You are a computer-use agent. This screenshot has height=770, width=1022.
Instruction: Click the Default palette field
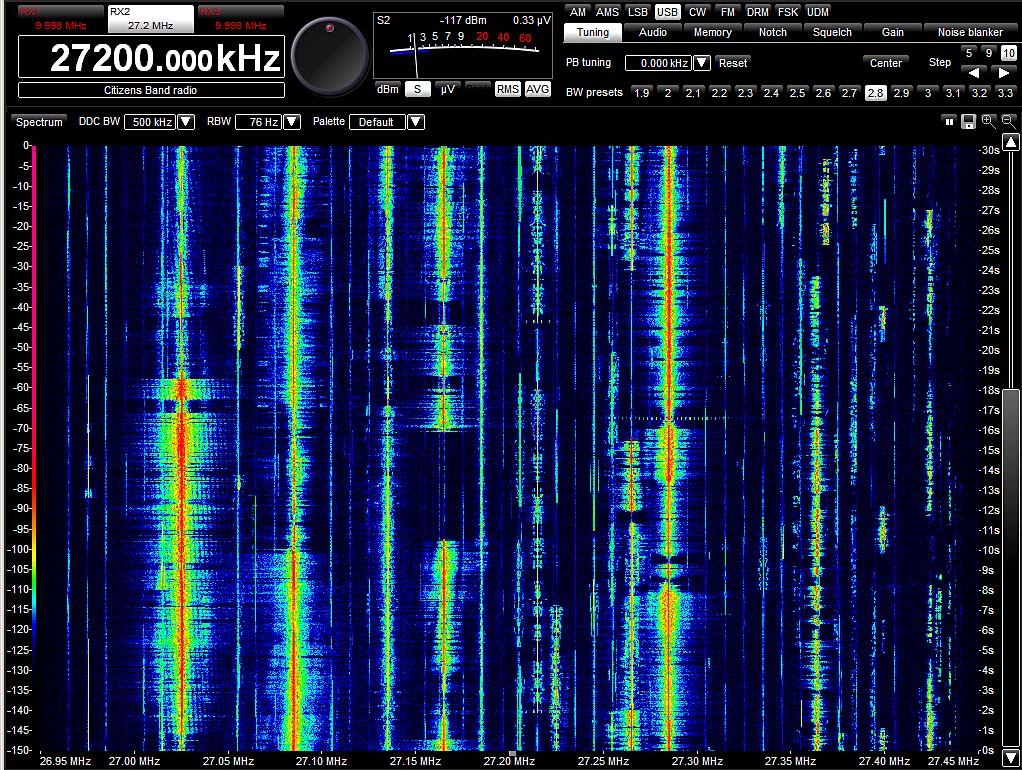(378, 122)
